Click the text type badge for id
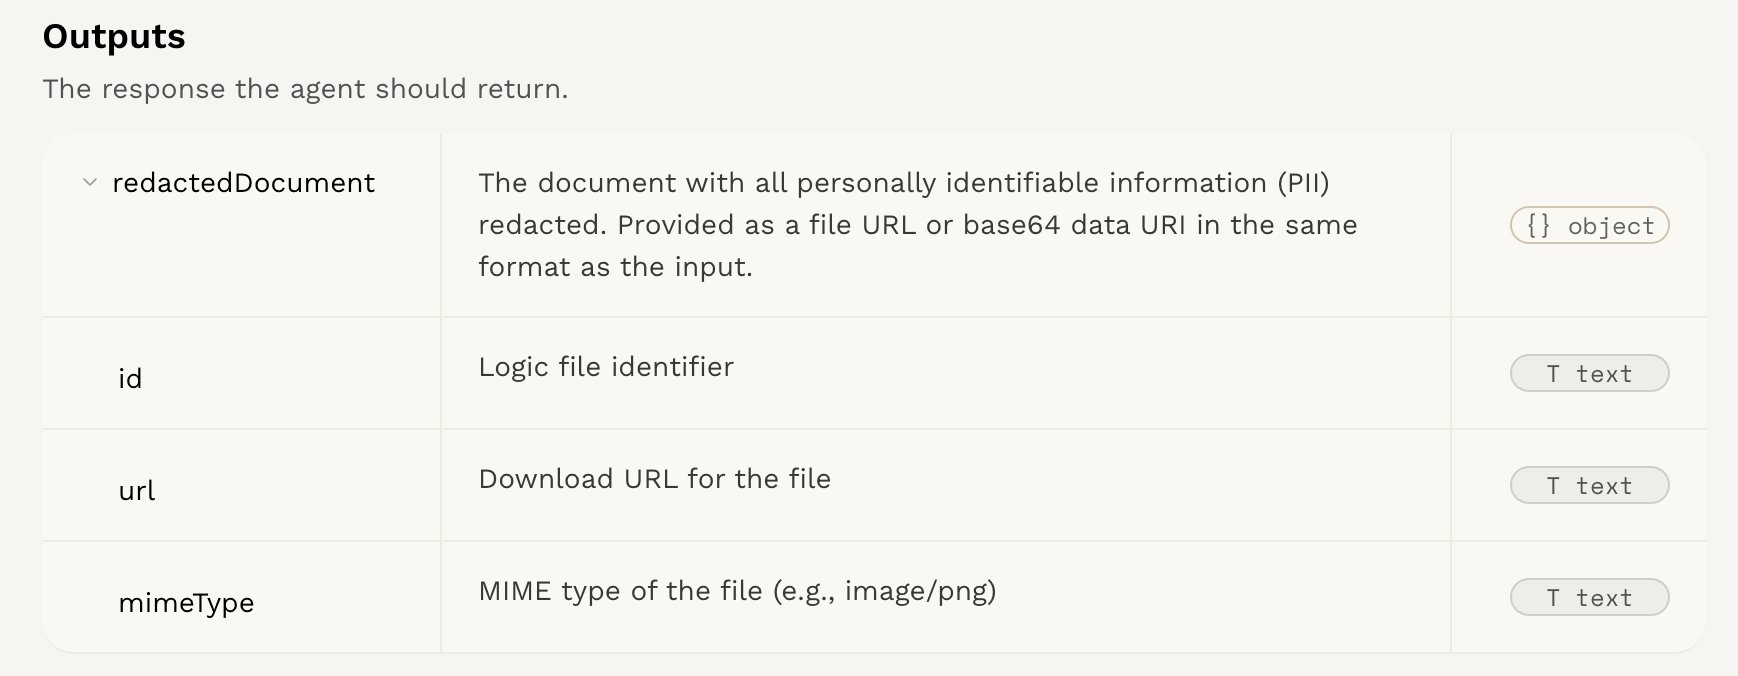Image resolution: width=1738 pixels, height=676 pixels. pos(1589,374)
